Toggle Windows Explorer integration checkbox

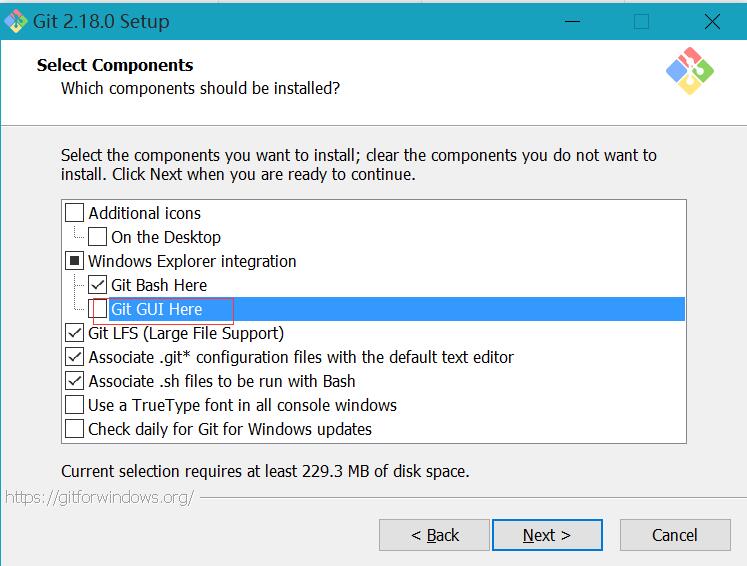coord(75,261)
